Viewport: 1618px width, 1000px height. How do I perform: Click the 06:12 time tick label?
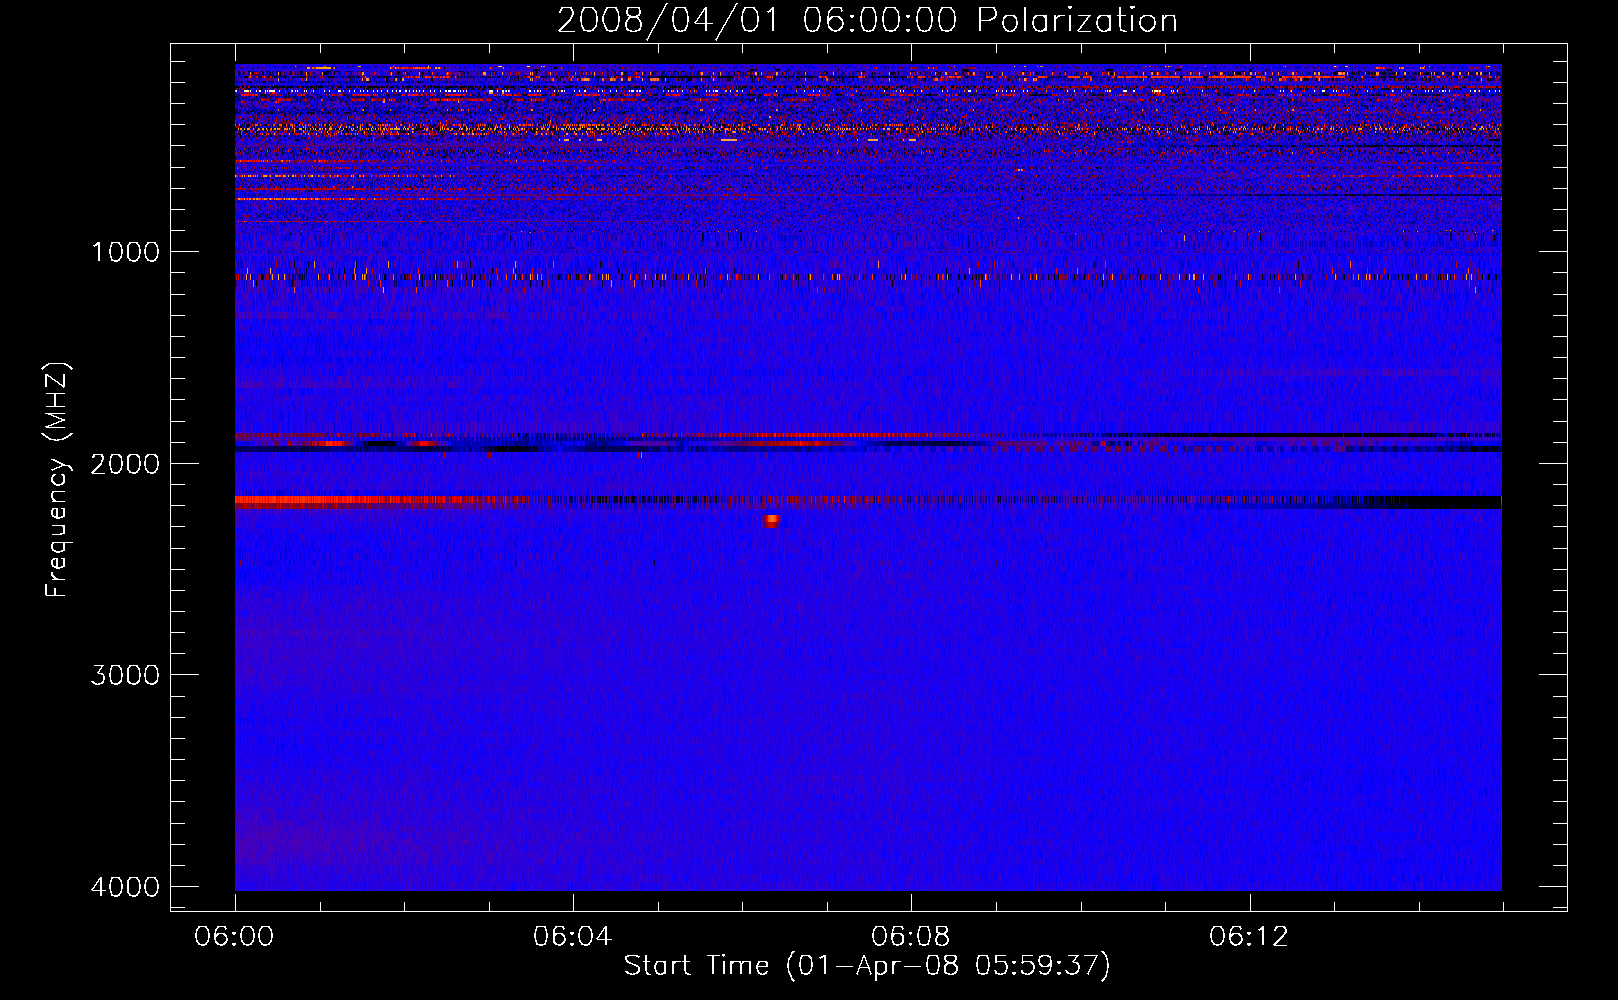tap(1248, 937)
